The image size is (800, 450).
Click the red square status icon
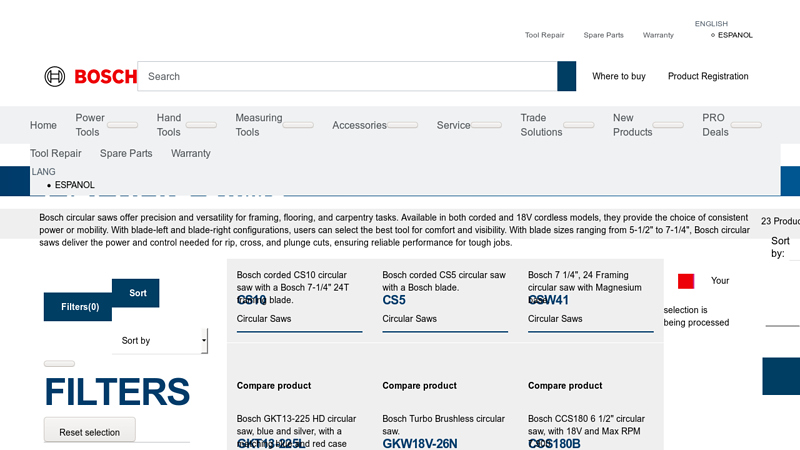(x=686, y=281)
